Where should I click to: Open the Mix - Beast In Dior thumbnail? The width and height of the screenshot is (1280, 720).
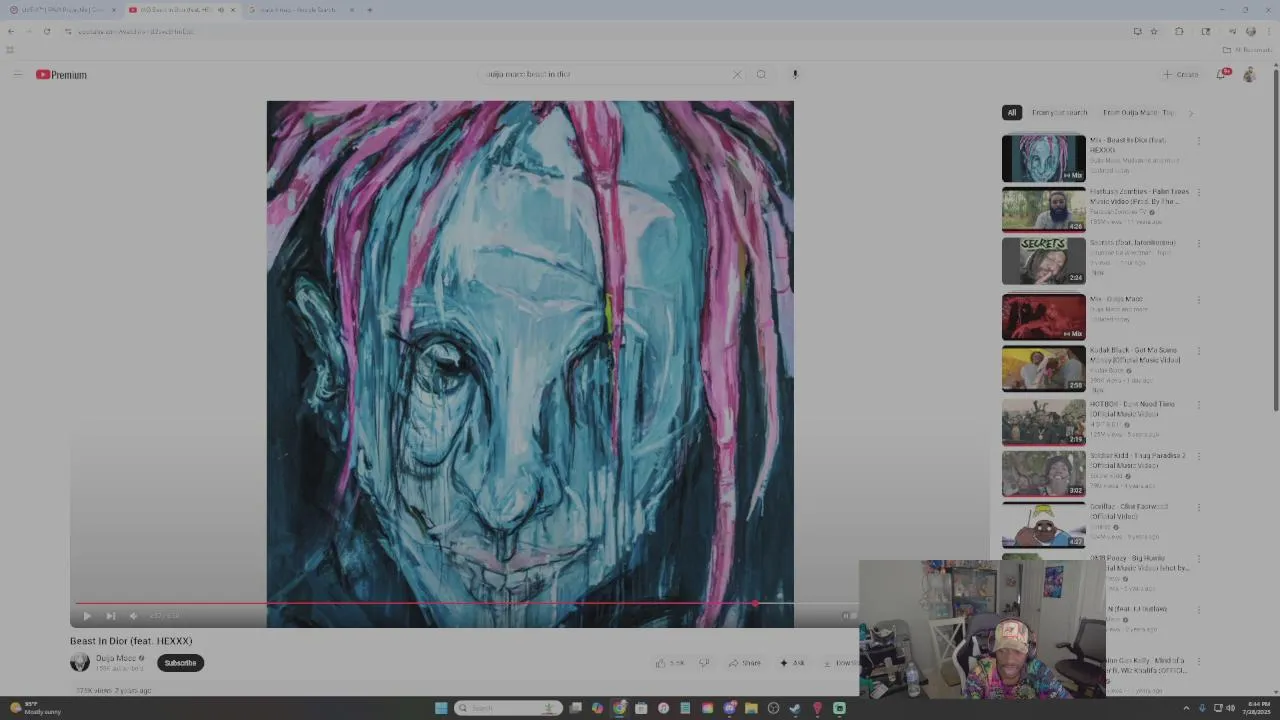pos(1043,158)
